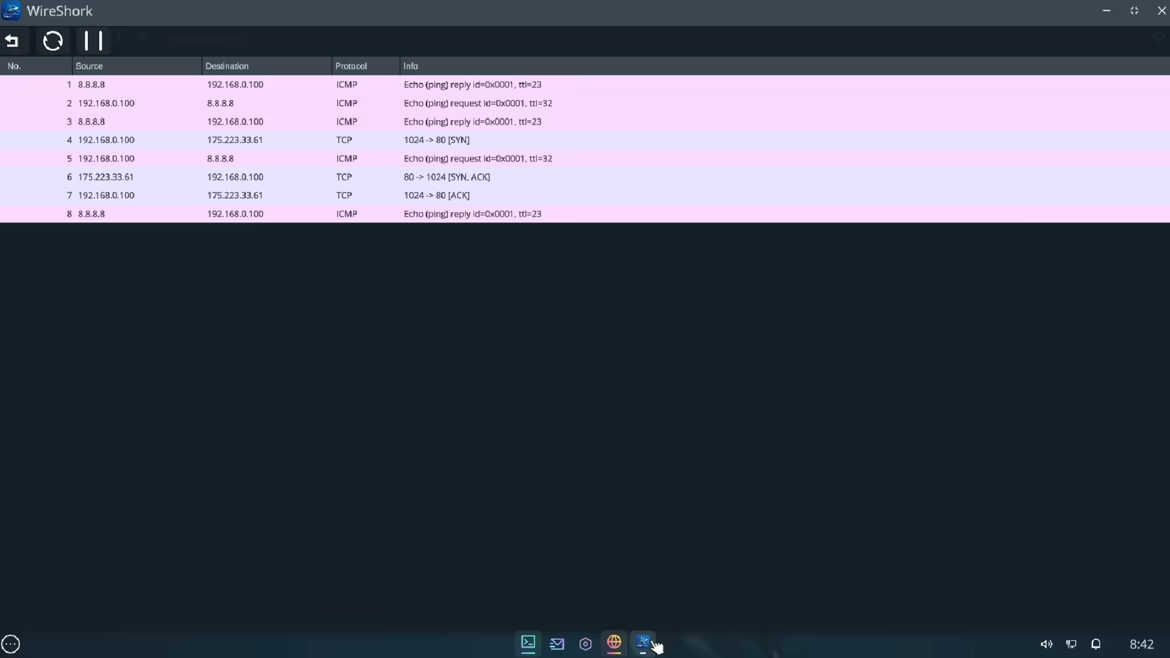Image resolution: width=1170 pixels, height=658 pixels.
Task: Click the Info column header
Action: pos(785,66)
